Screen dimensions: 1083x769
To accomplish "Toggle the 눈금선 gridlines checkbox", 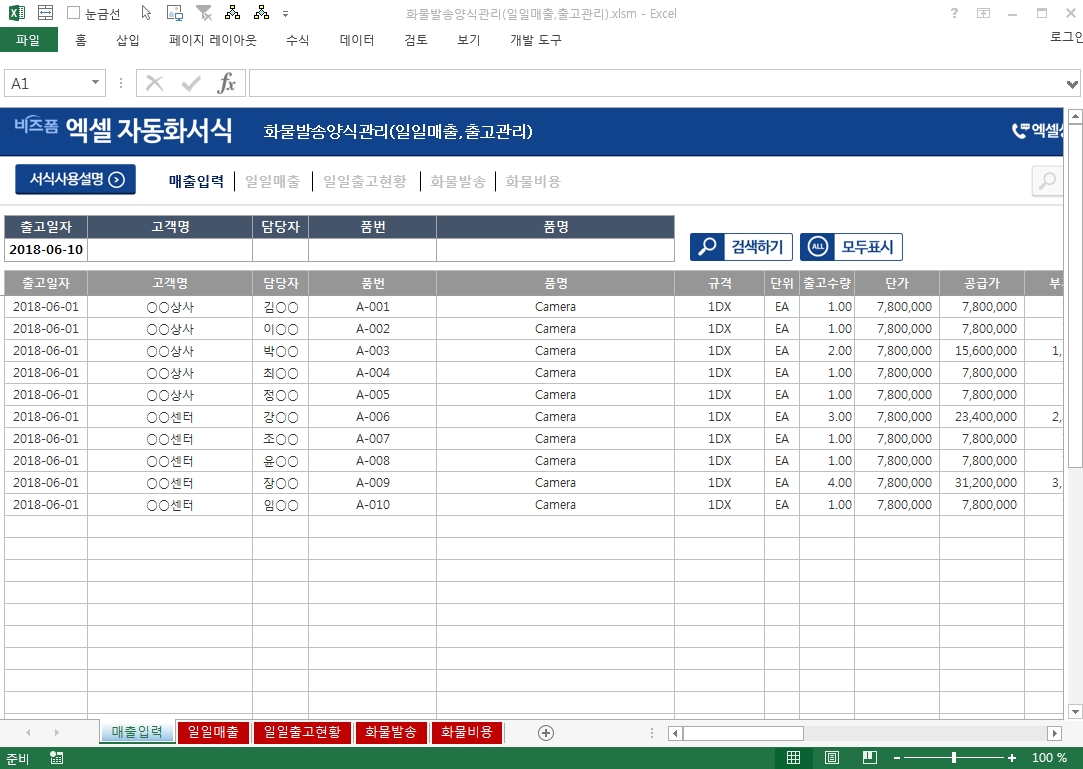I will (x=74, y=14).
